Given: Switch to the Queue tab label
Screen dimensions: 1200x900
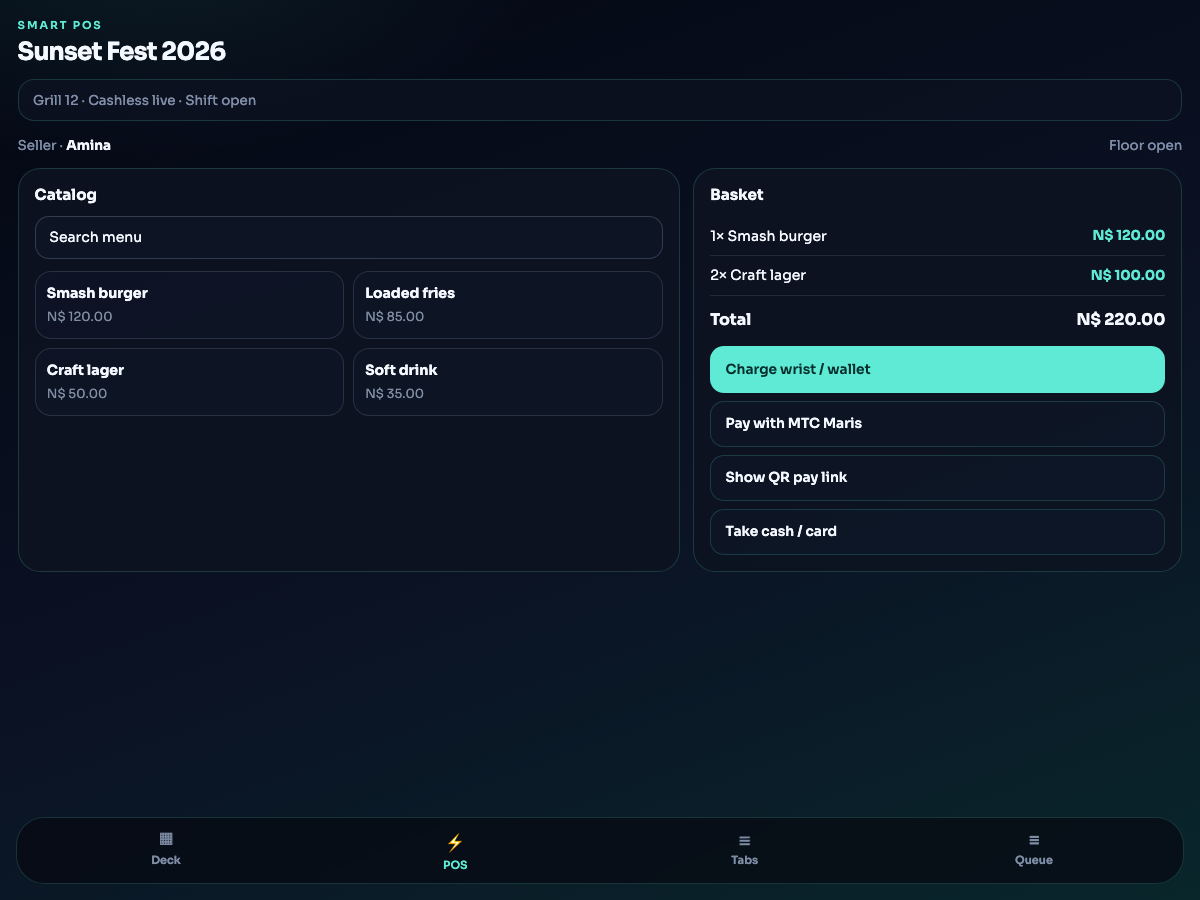Looking at the screenshot, I should click(x=1034, y=860).
